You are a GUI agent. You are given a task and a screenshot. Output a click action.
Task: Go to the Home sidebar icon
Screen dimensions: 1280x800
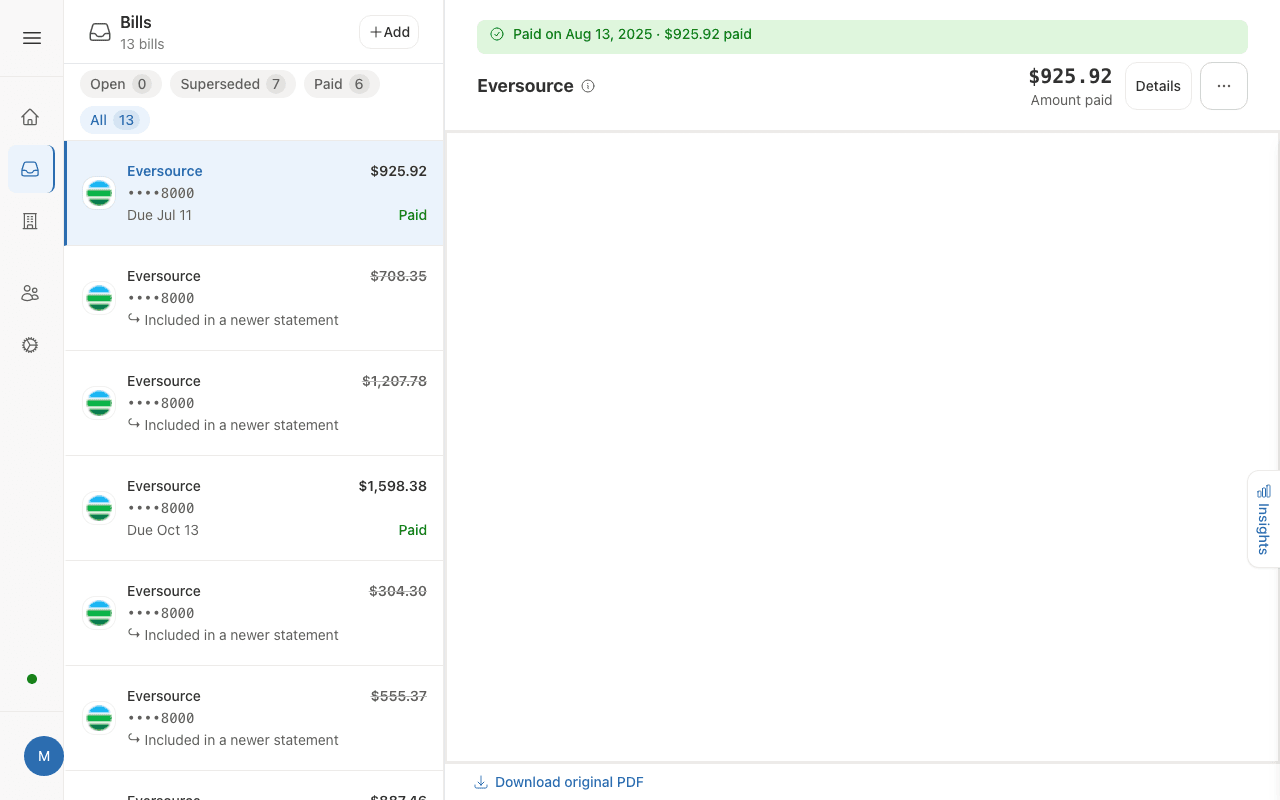(x=30, y=117)
